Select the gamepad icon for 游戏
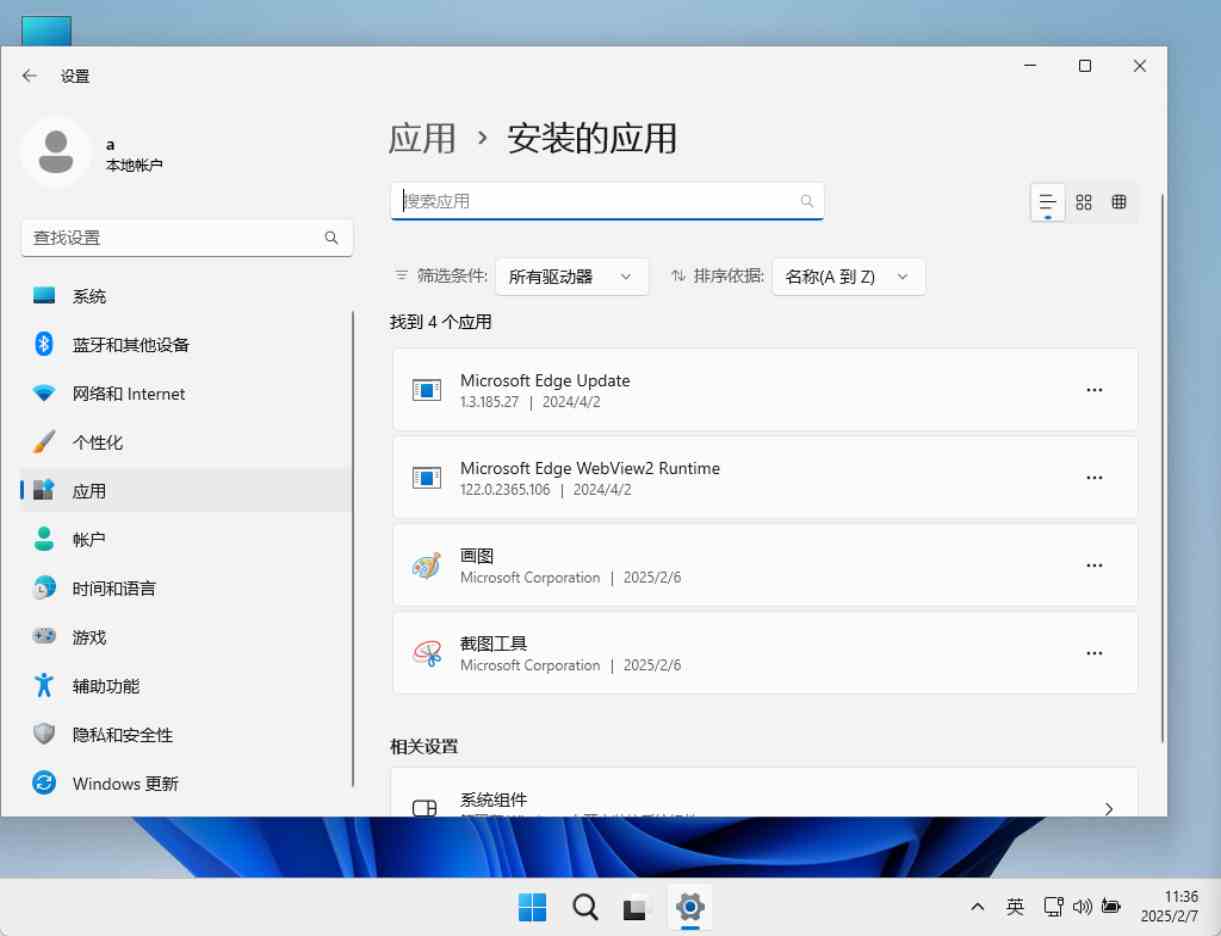1221x936 pixels. pos(44,637)
